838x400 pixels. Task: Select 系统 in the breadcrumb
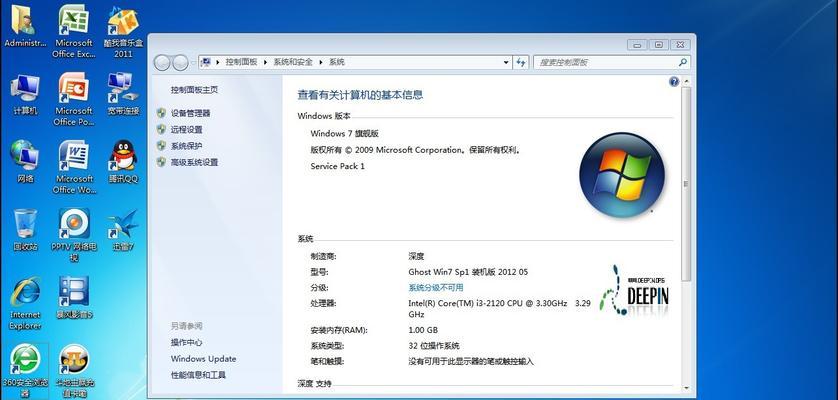click(x=337, y=62)
